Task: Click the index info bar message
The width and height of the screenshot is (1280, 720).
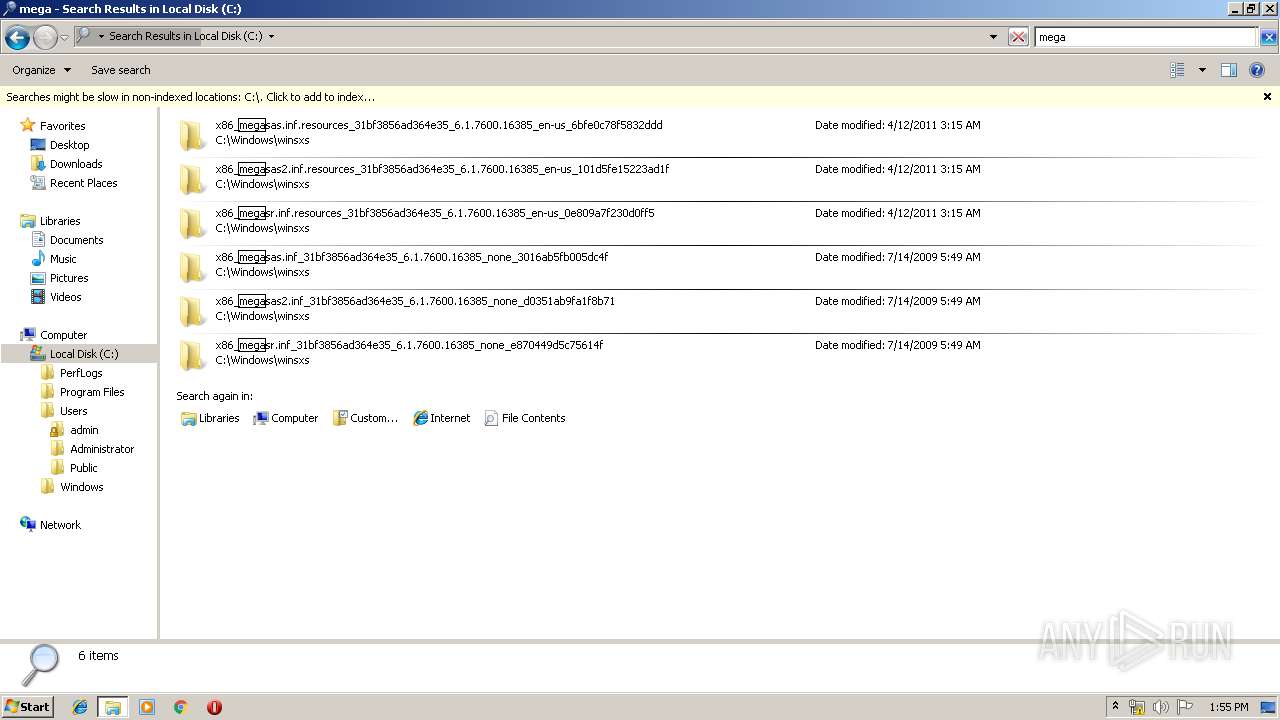Action: [191, 97]
